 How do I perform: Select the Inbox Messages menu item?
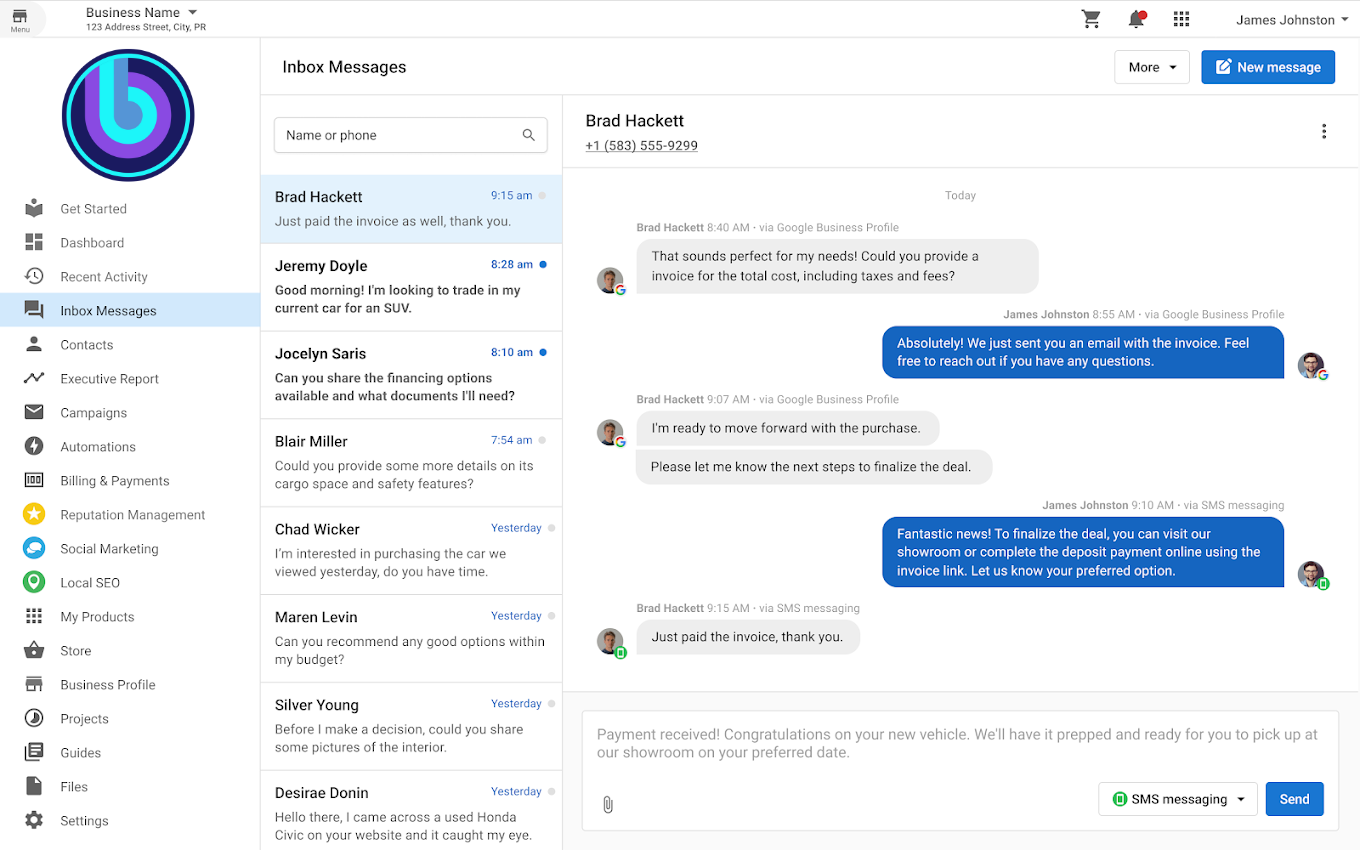pyautogui.click(x=130, y=311)
